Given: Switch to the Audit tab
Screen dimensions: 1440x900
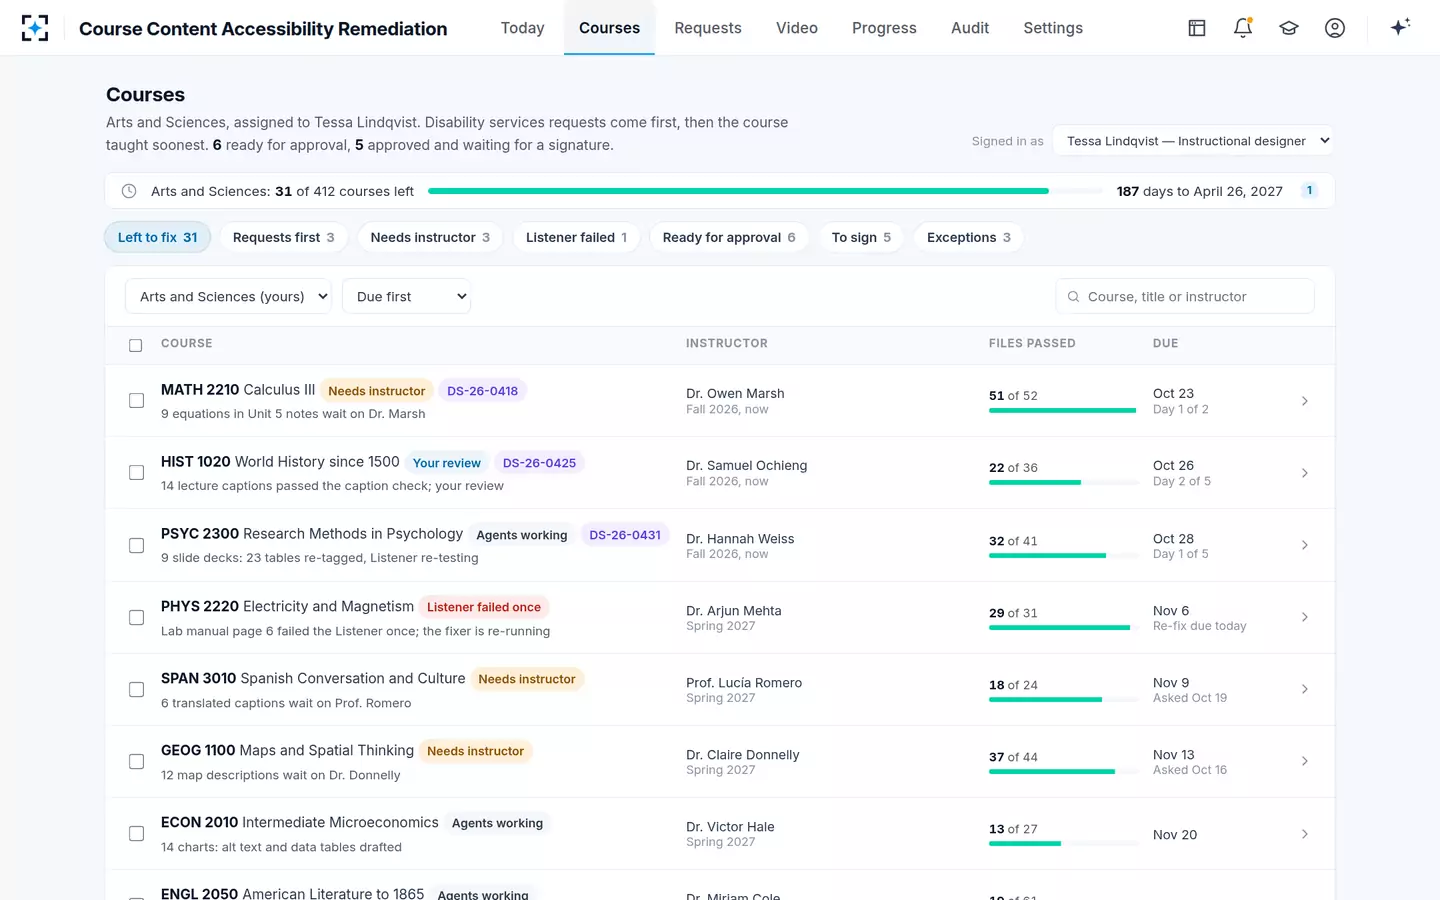Looking at the screenshot, I should 970,28.
